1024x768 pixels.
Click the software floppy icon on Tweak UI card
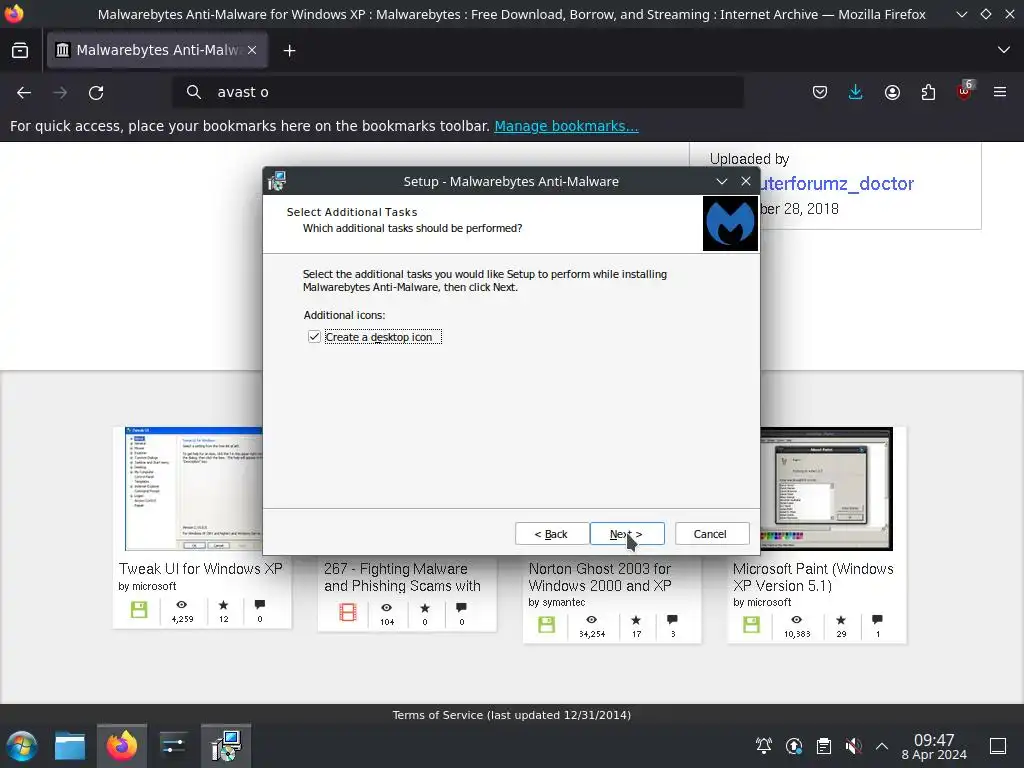[x=139, y=610]
